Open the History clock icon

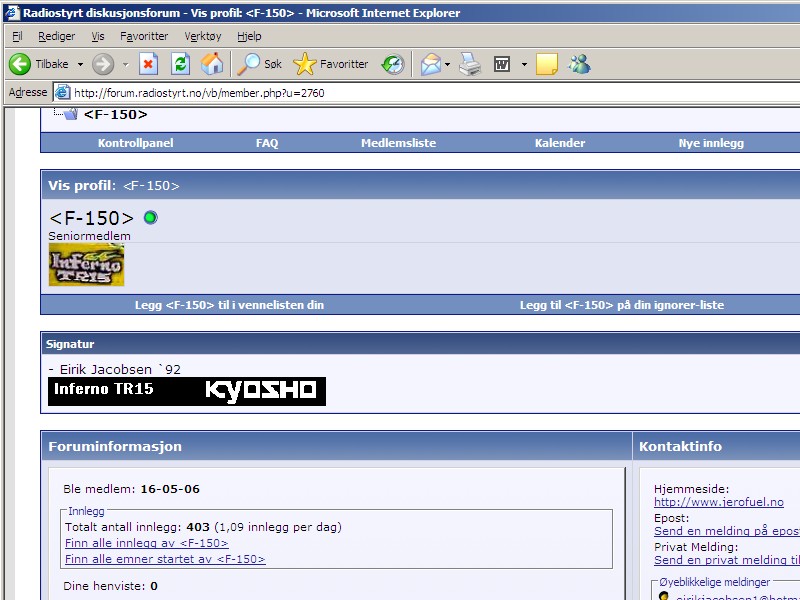(x=393, y=64)
